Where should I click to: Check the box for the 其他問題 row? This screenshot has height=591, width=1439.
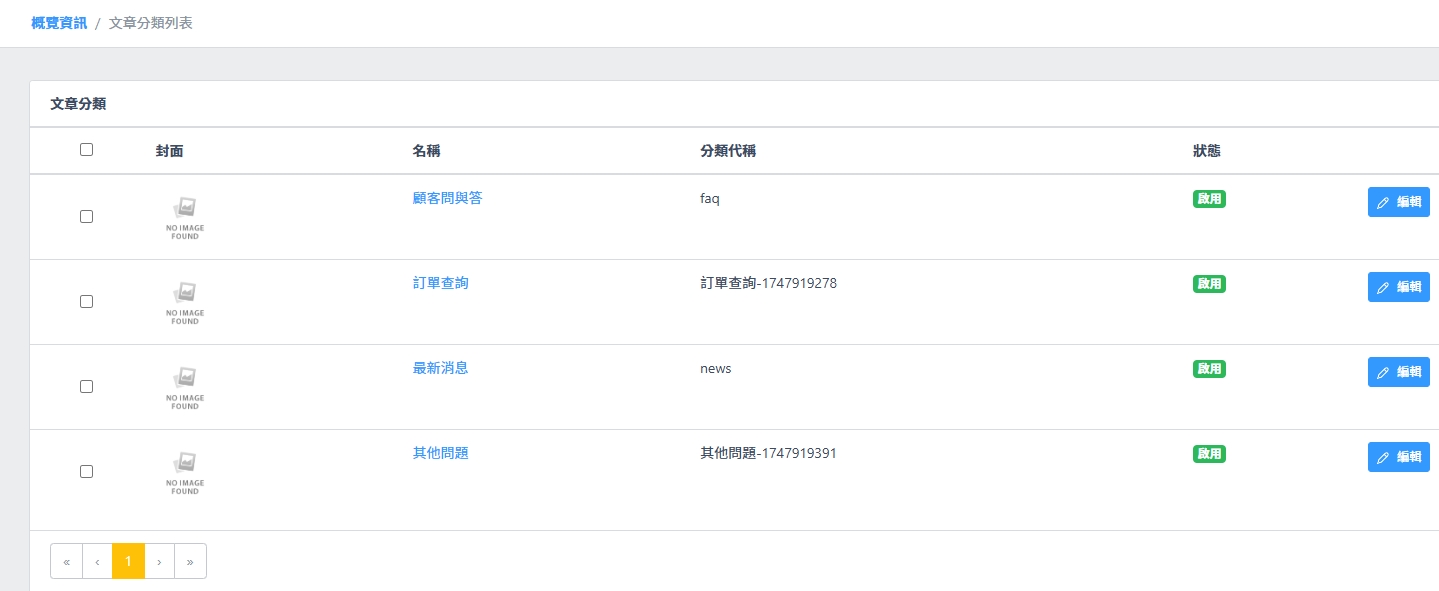point(86,471)
